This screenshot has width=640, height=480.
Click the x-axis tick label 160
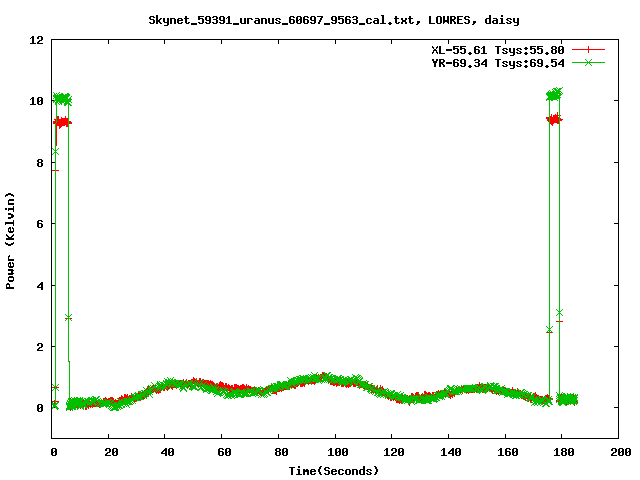[x=507, y=452]
